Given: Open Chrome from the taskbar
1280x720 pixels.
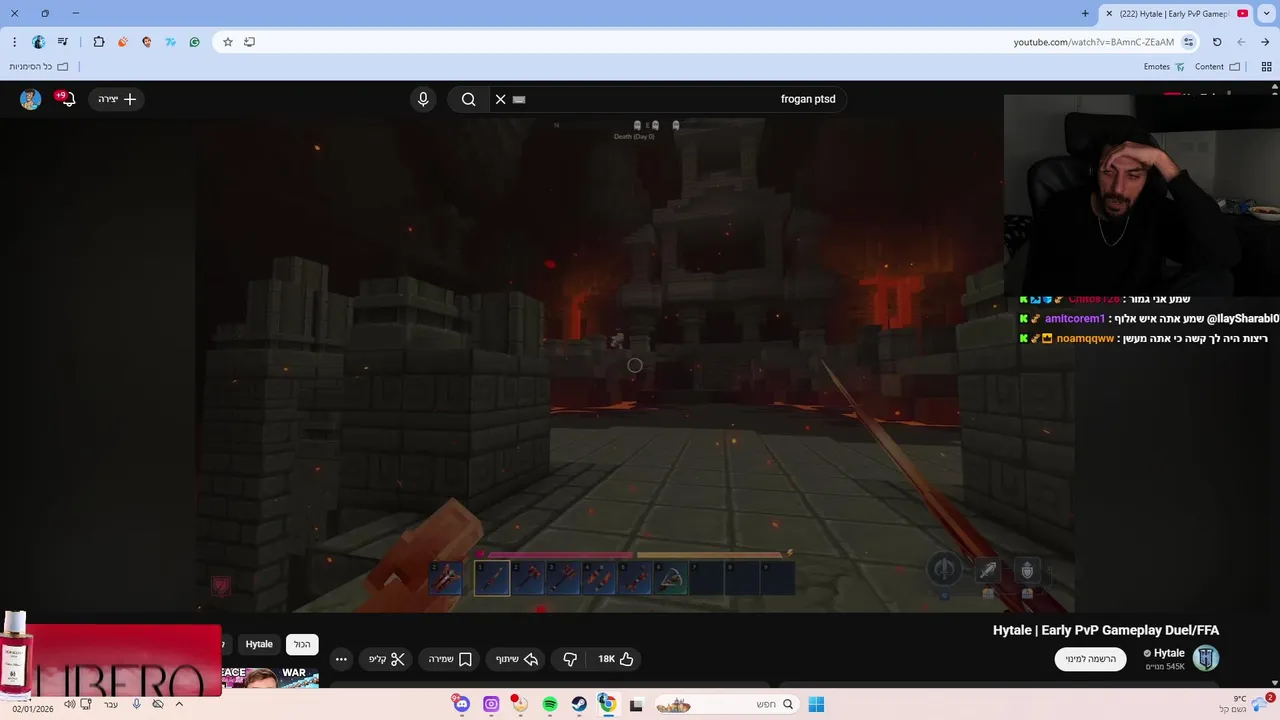Looking at the screenshot, I should 607,704.
